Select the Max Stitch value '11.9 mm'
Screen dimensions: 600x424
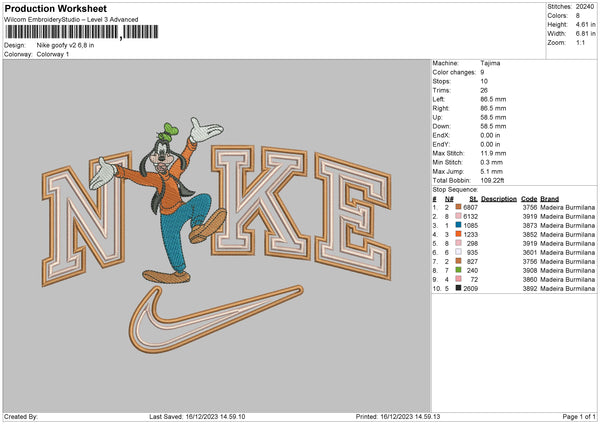[493, 153]
